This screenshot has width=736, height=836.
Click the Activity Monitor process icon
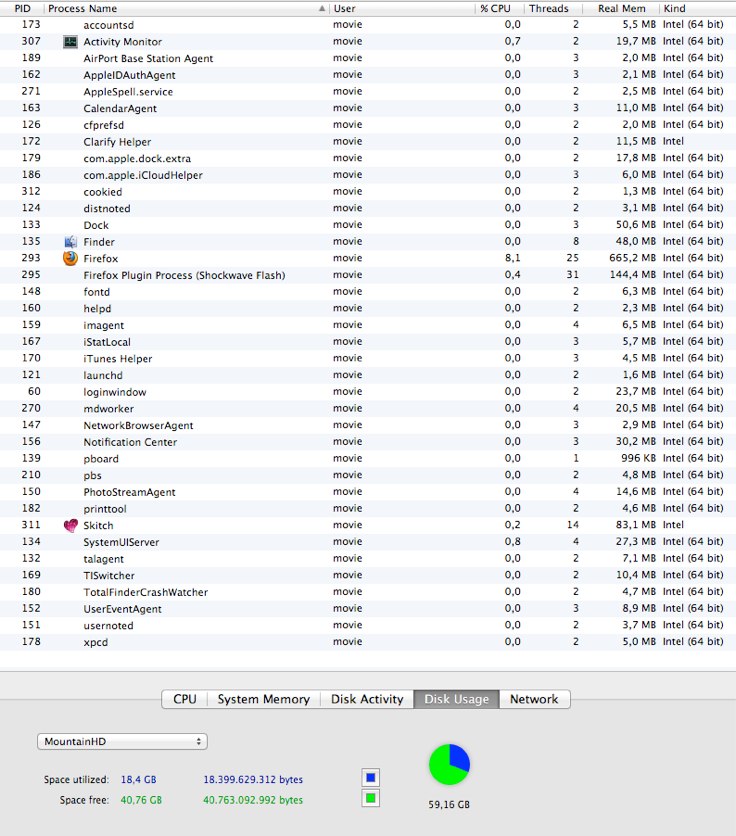70,42
